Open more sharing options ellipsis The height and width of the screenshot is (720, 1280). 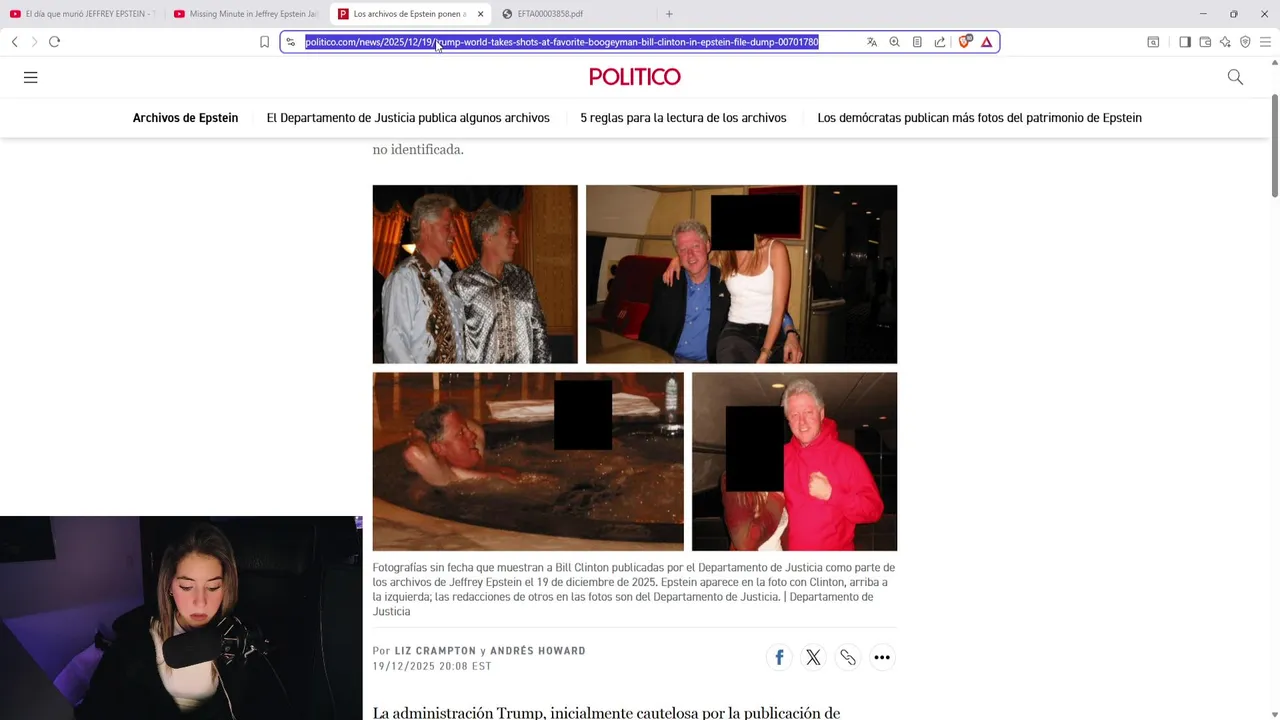pyautogui.click(x=882, y=657)
